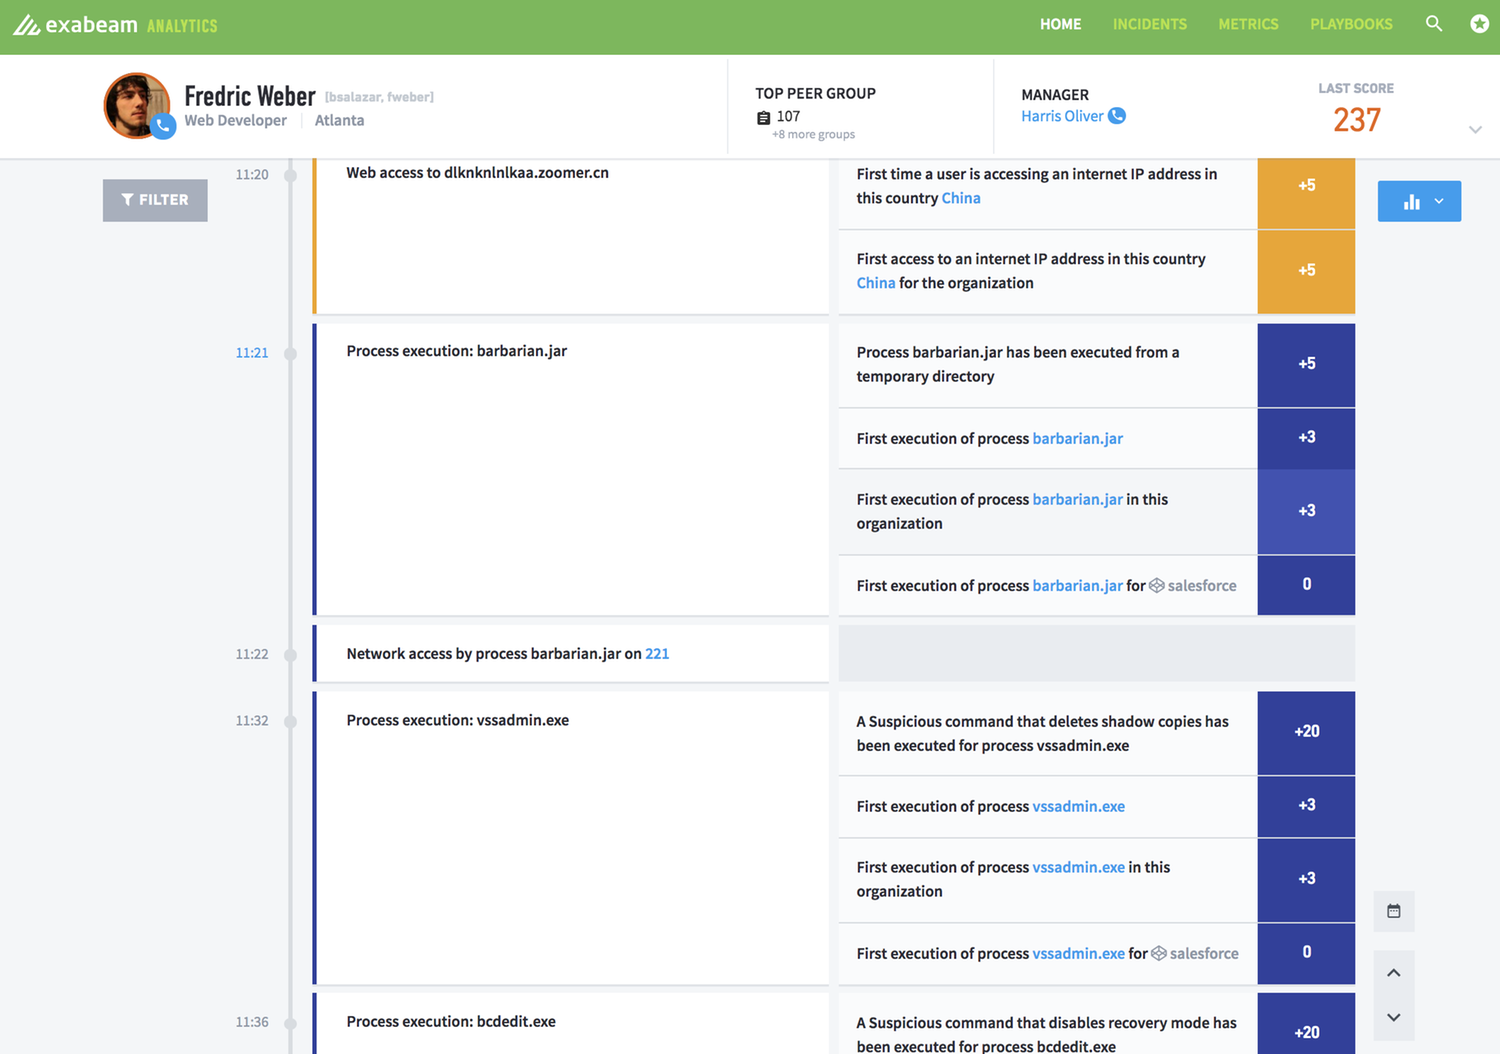Open the calendar date picker icon
Screen dimensions: 1500x1054
(1393, 911)
